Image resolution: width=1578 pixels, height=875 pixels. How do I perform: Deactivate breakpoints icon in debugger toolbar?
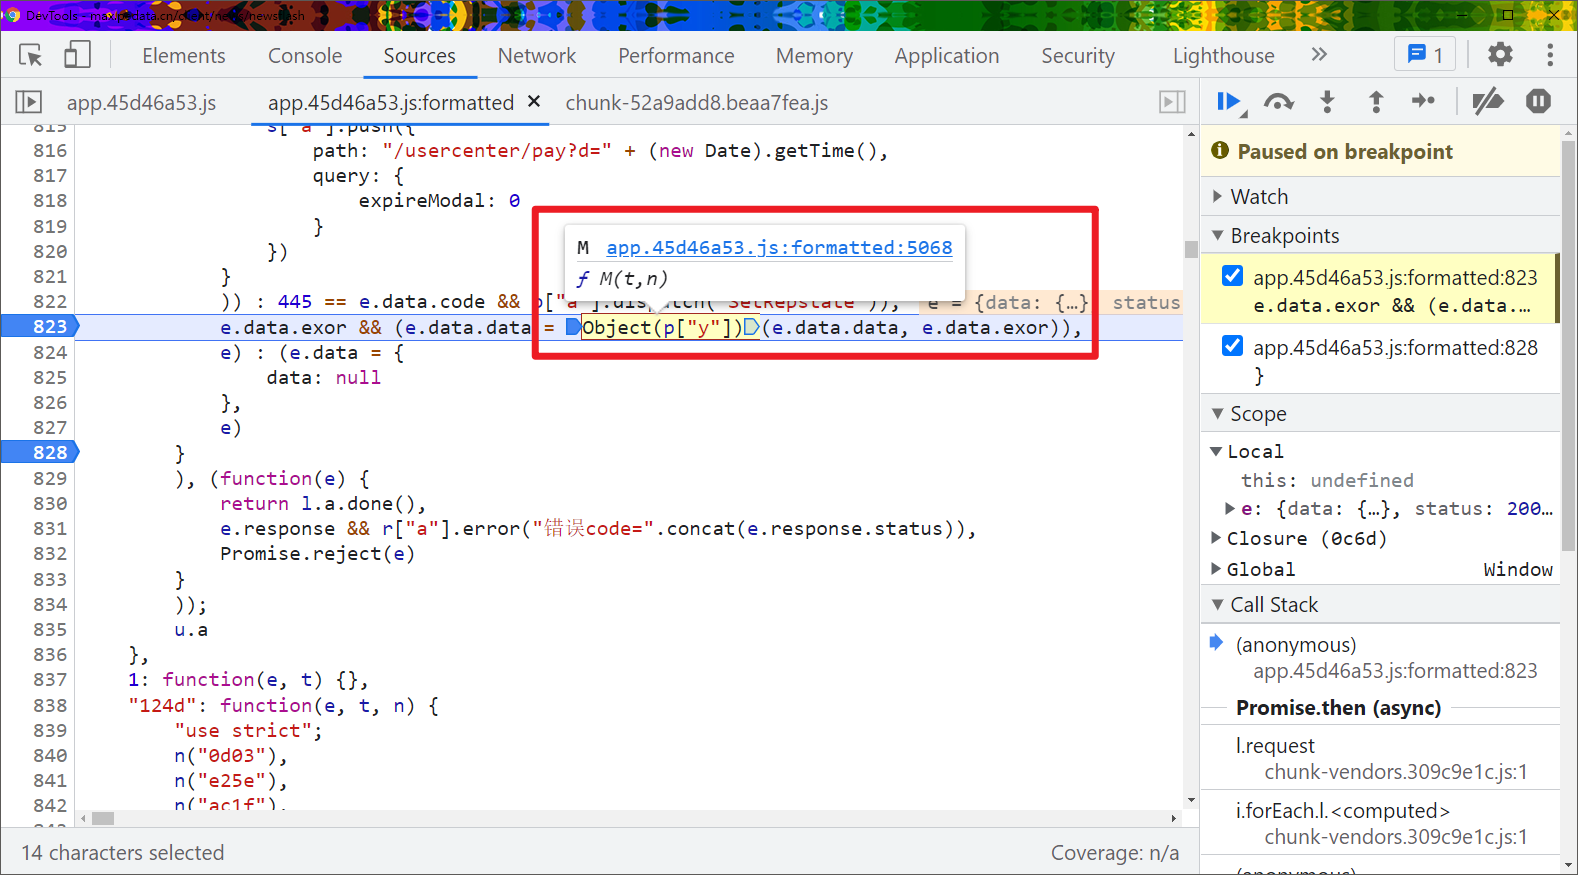(1488, 101)
